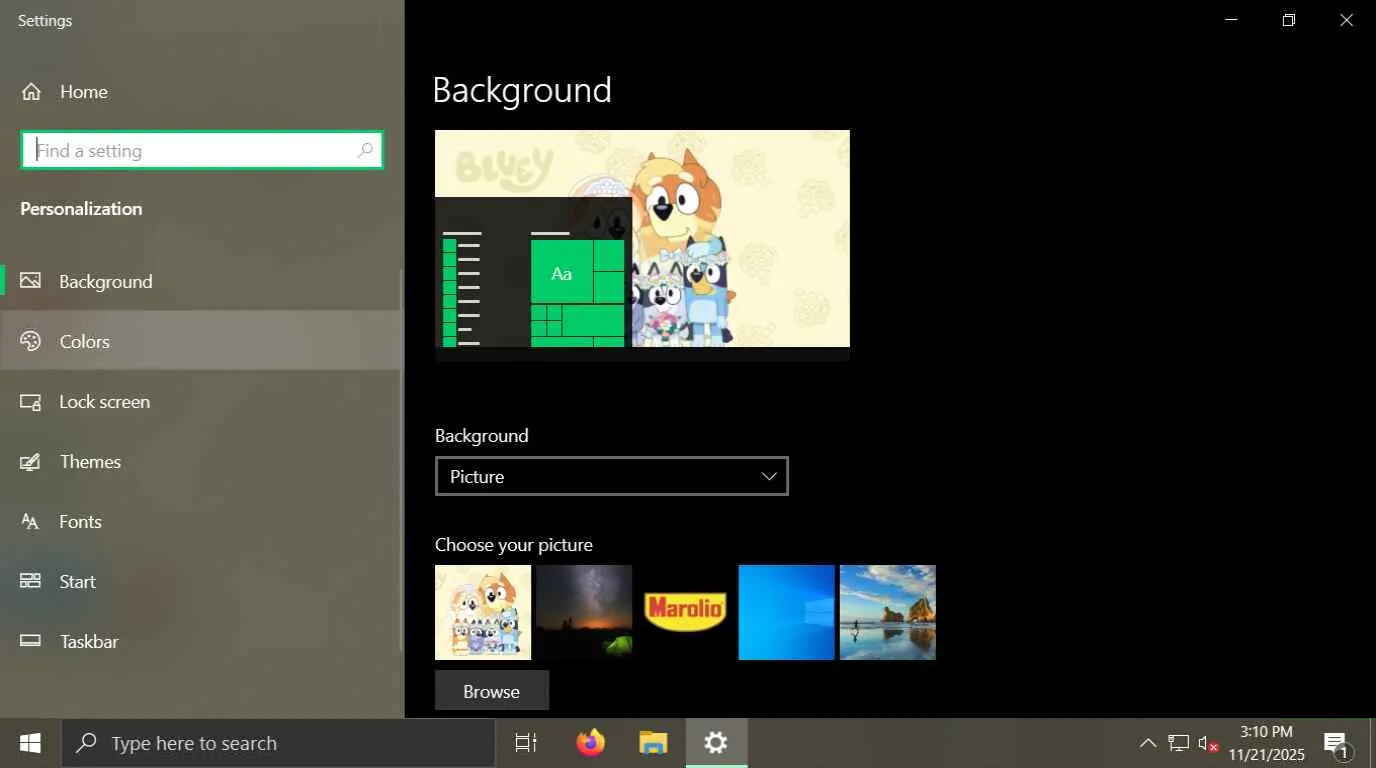The image size is (1376, 768).
Task: Choose the night sky Milky Way thumbnail
Action: click(584, 612)
